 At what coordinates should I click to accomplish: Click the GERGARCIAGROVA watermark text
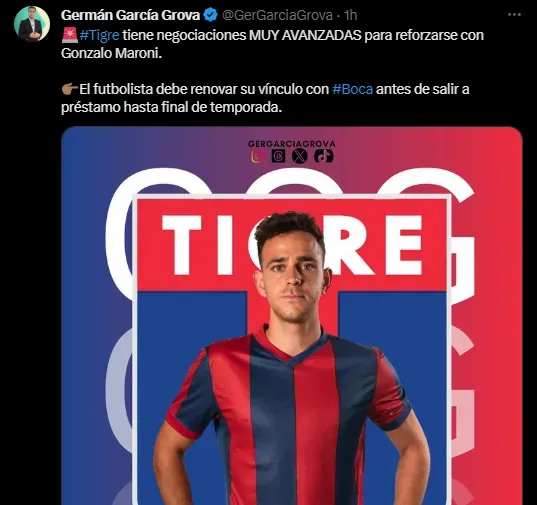(x=292, y=144)
